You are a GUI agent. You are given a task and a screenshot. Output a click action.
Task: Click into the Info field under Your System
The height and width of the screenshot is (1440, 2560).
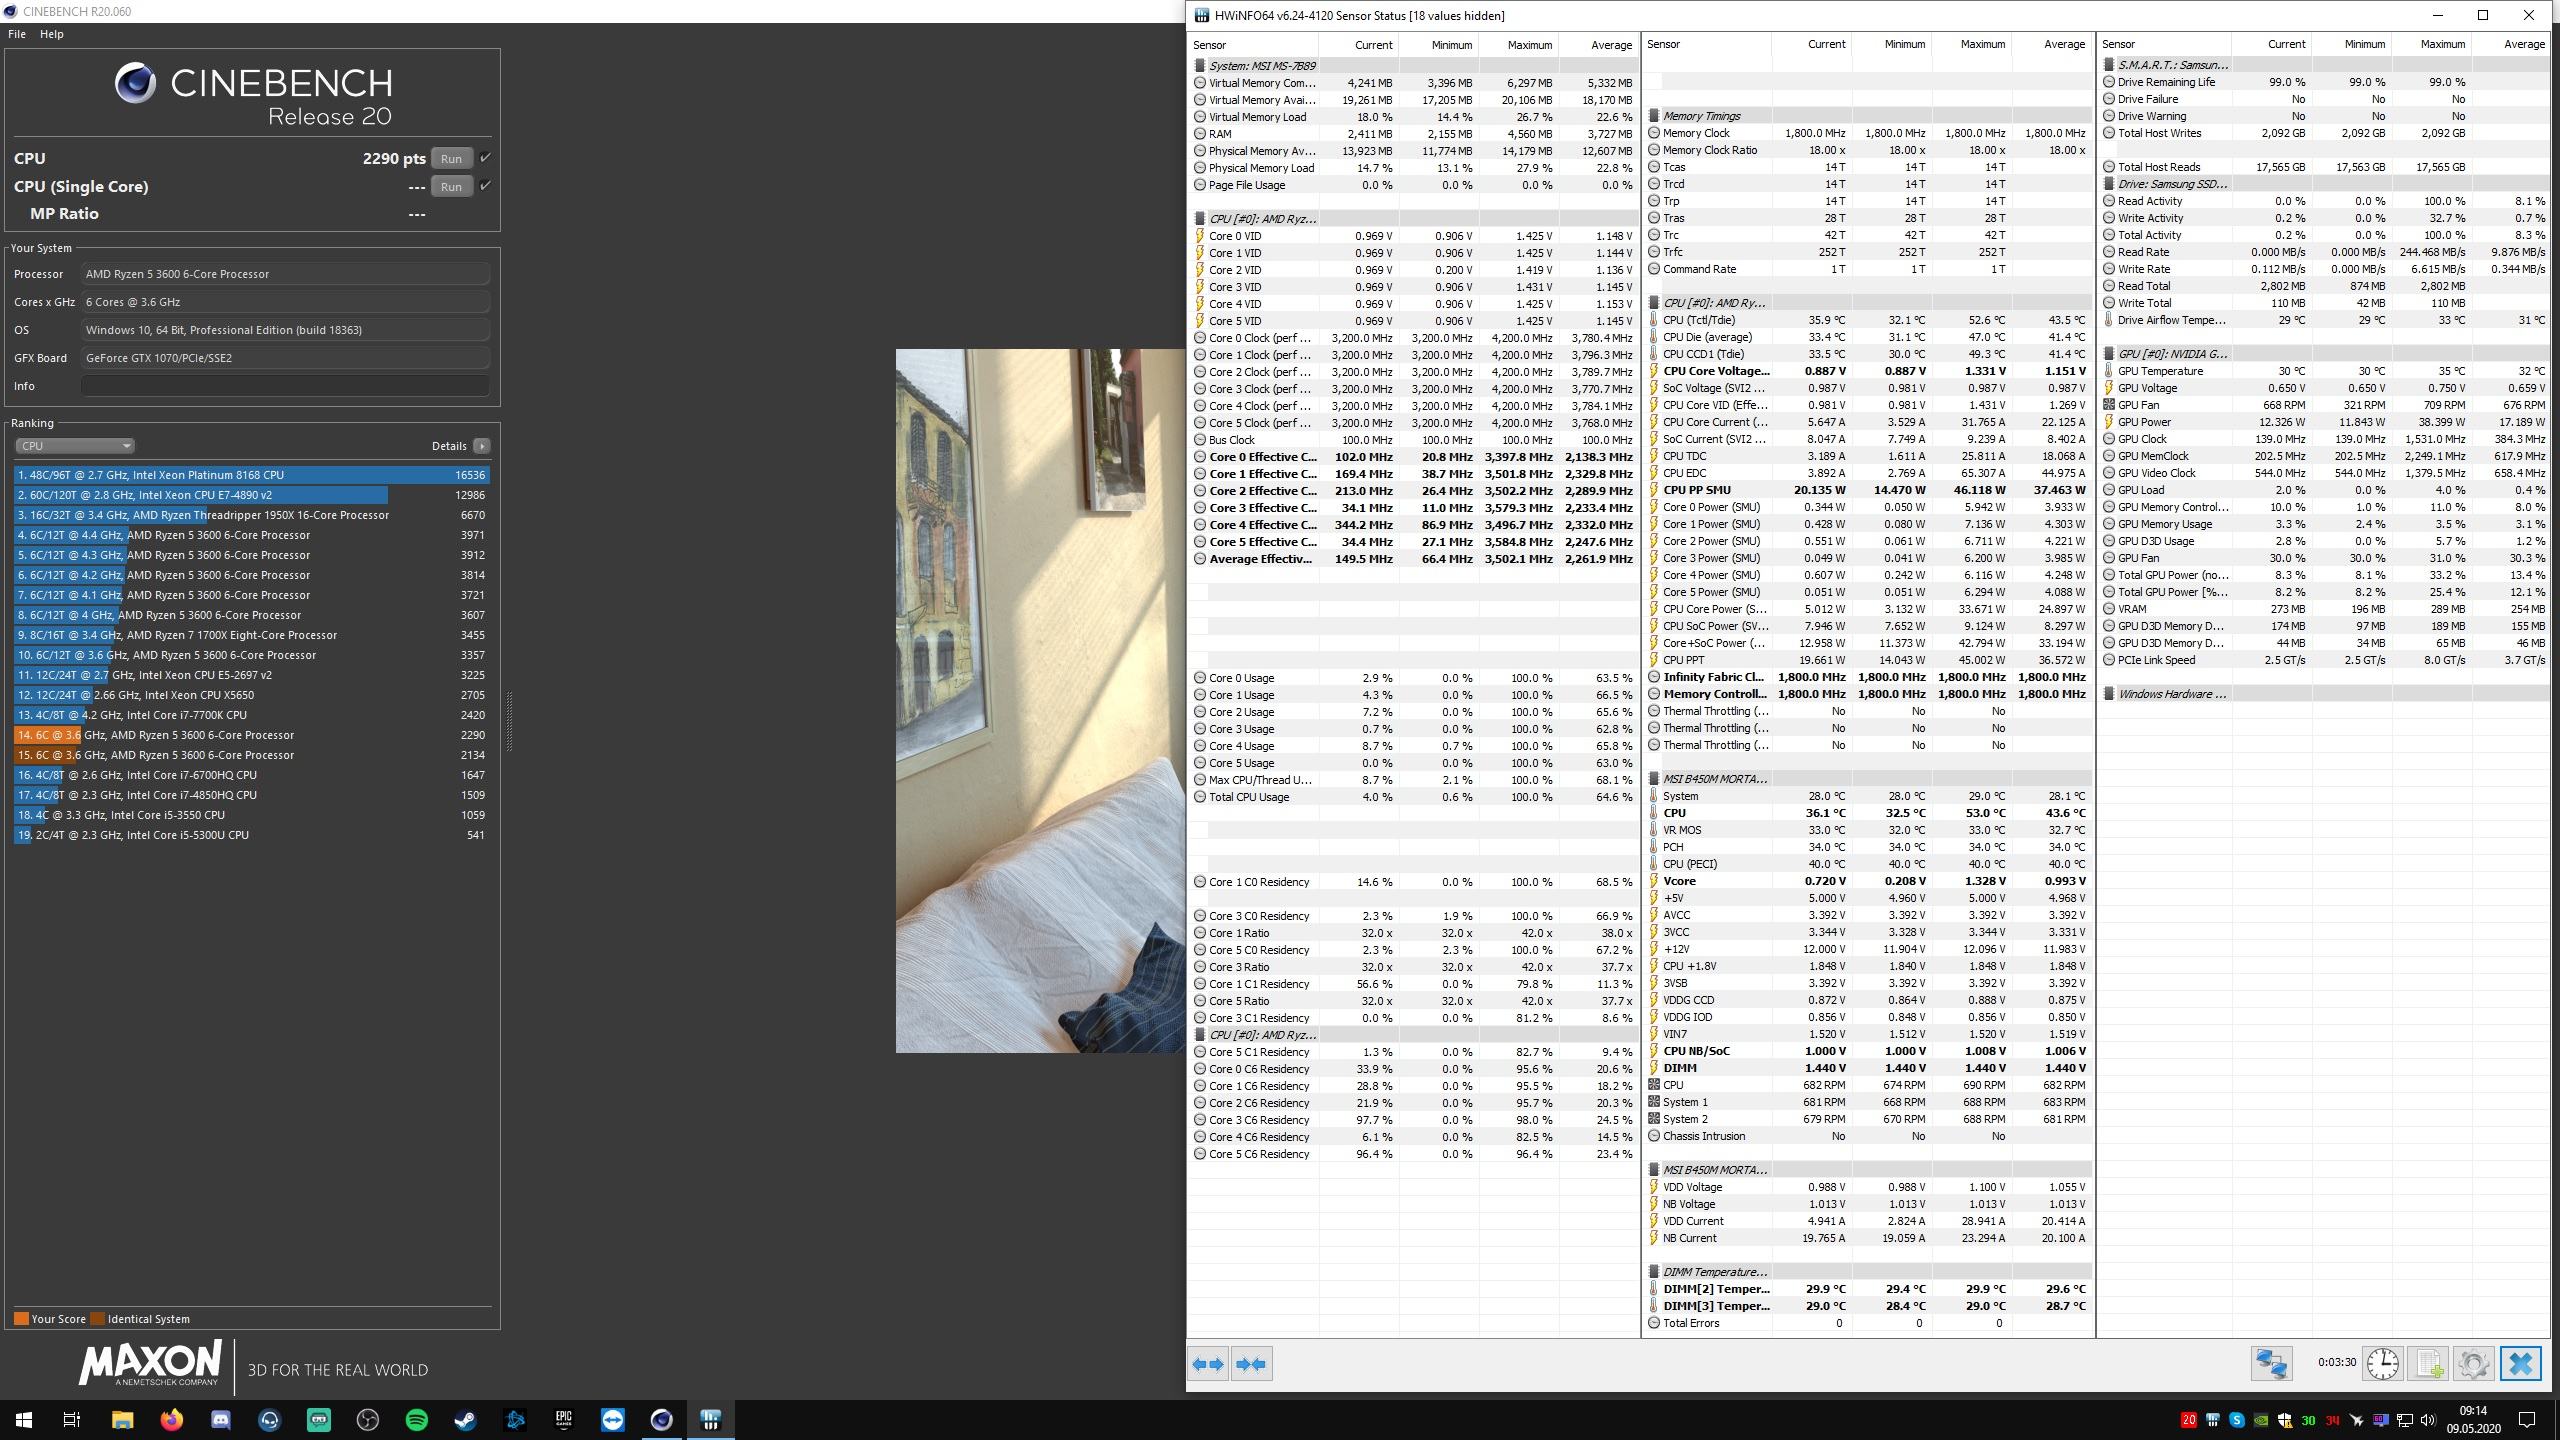coord(285,386)
